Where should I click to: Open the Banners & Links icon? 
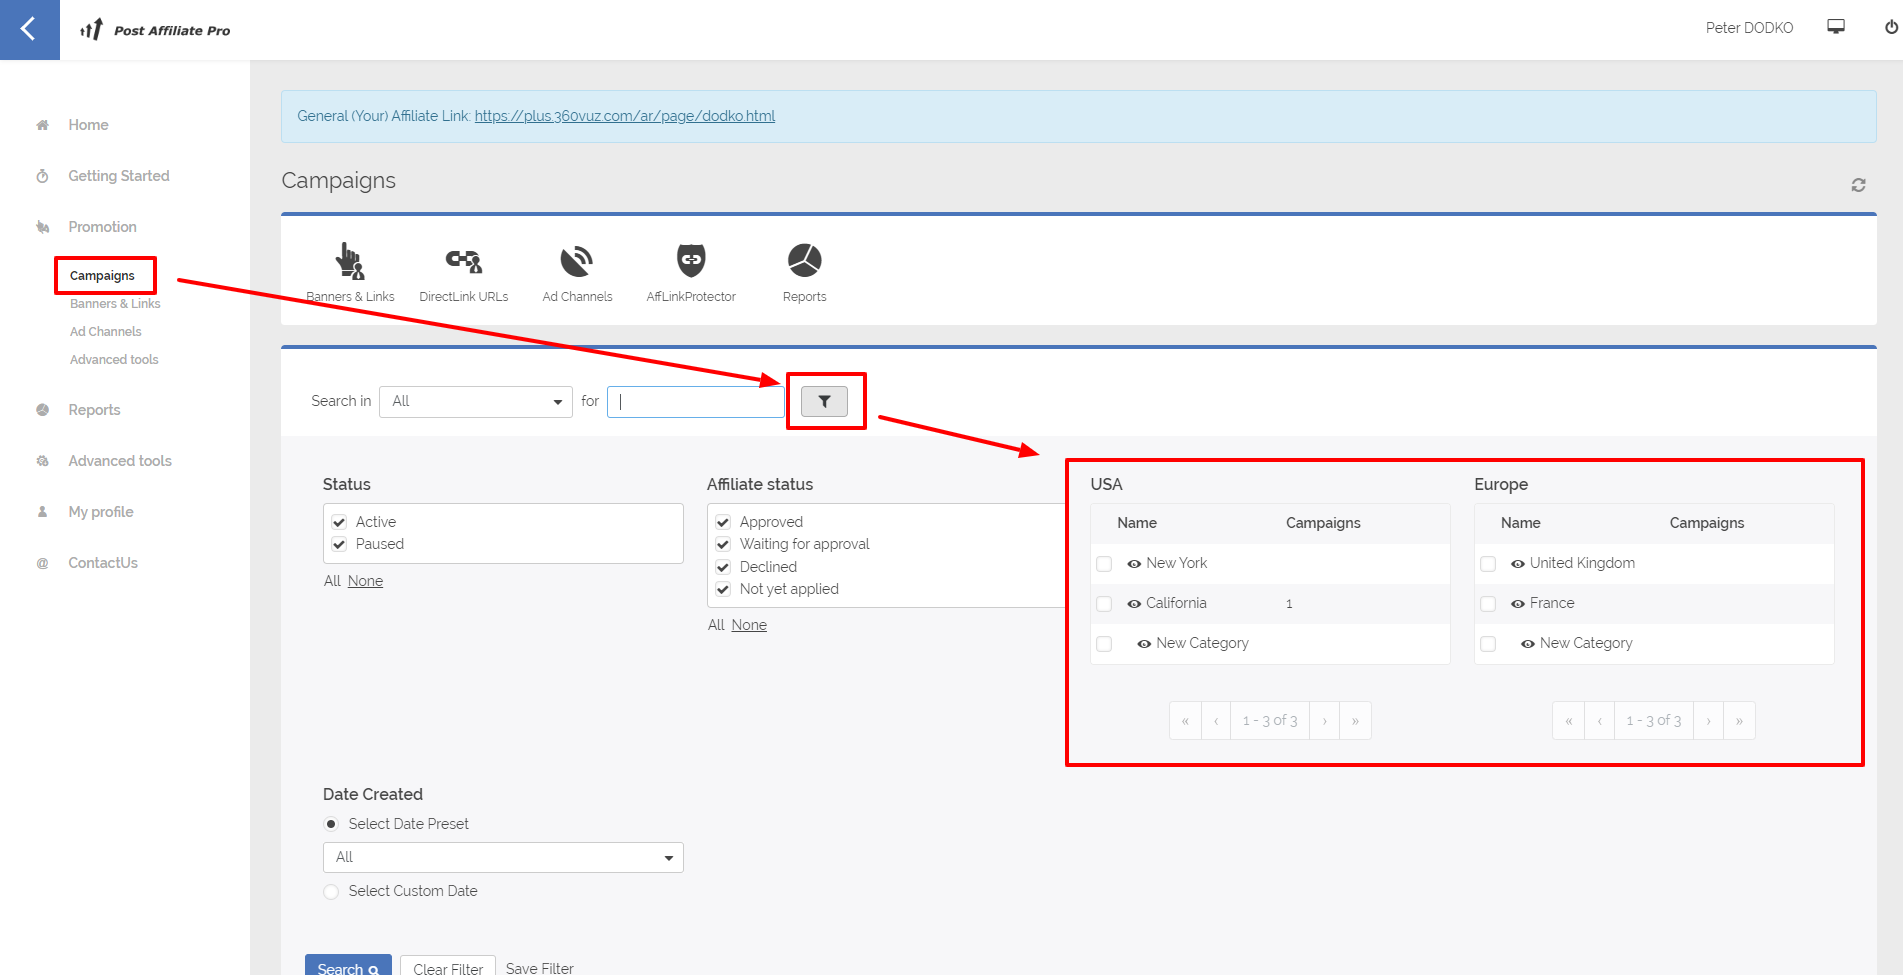[349, 262]
